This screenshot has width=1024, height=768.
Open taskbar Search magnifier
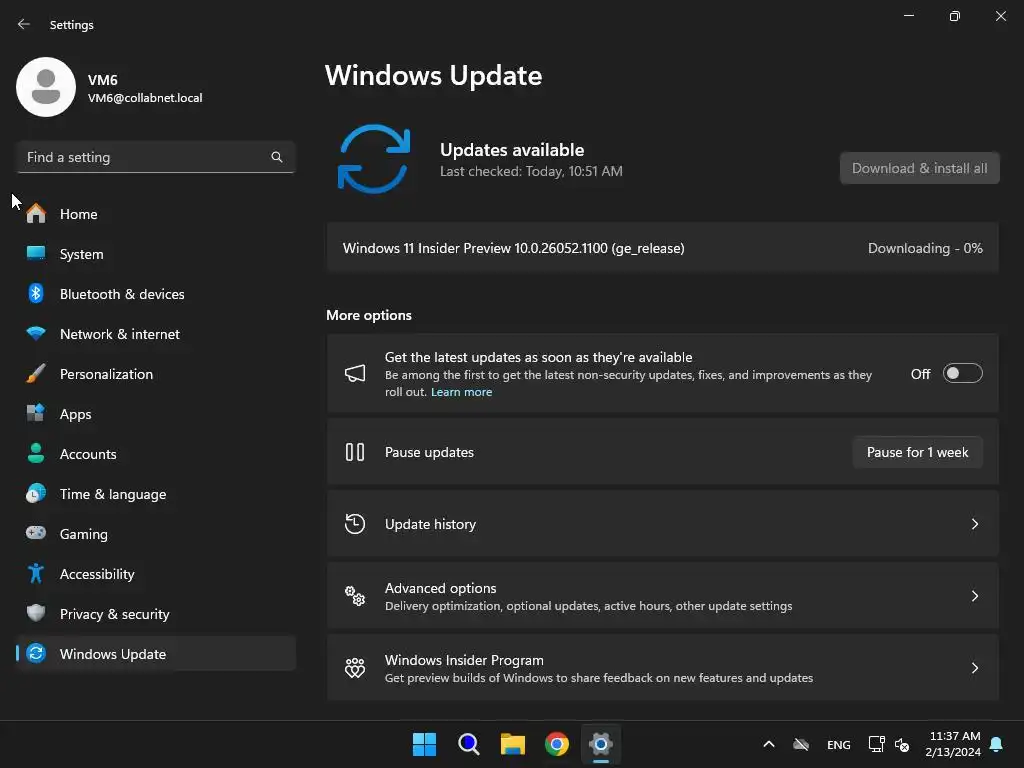point(469,744)
